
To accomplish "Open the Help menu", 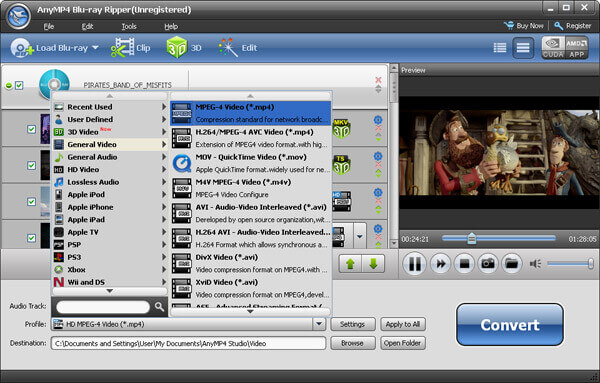I will click(171, 26).
